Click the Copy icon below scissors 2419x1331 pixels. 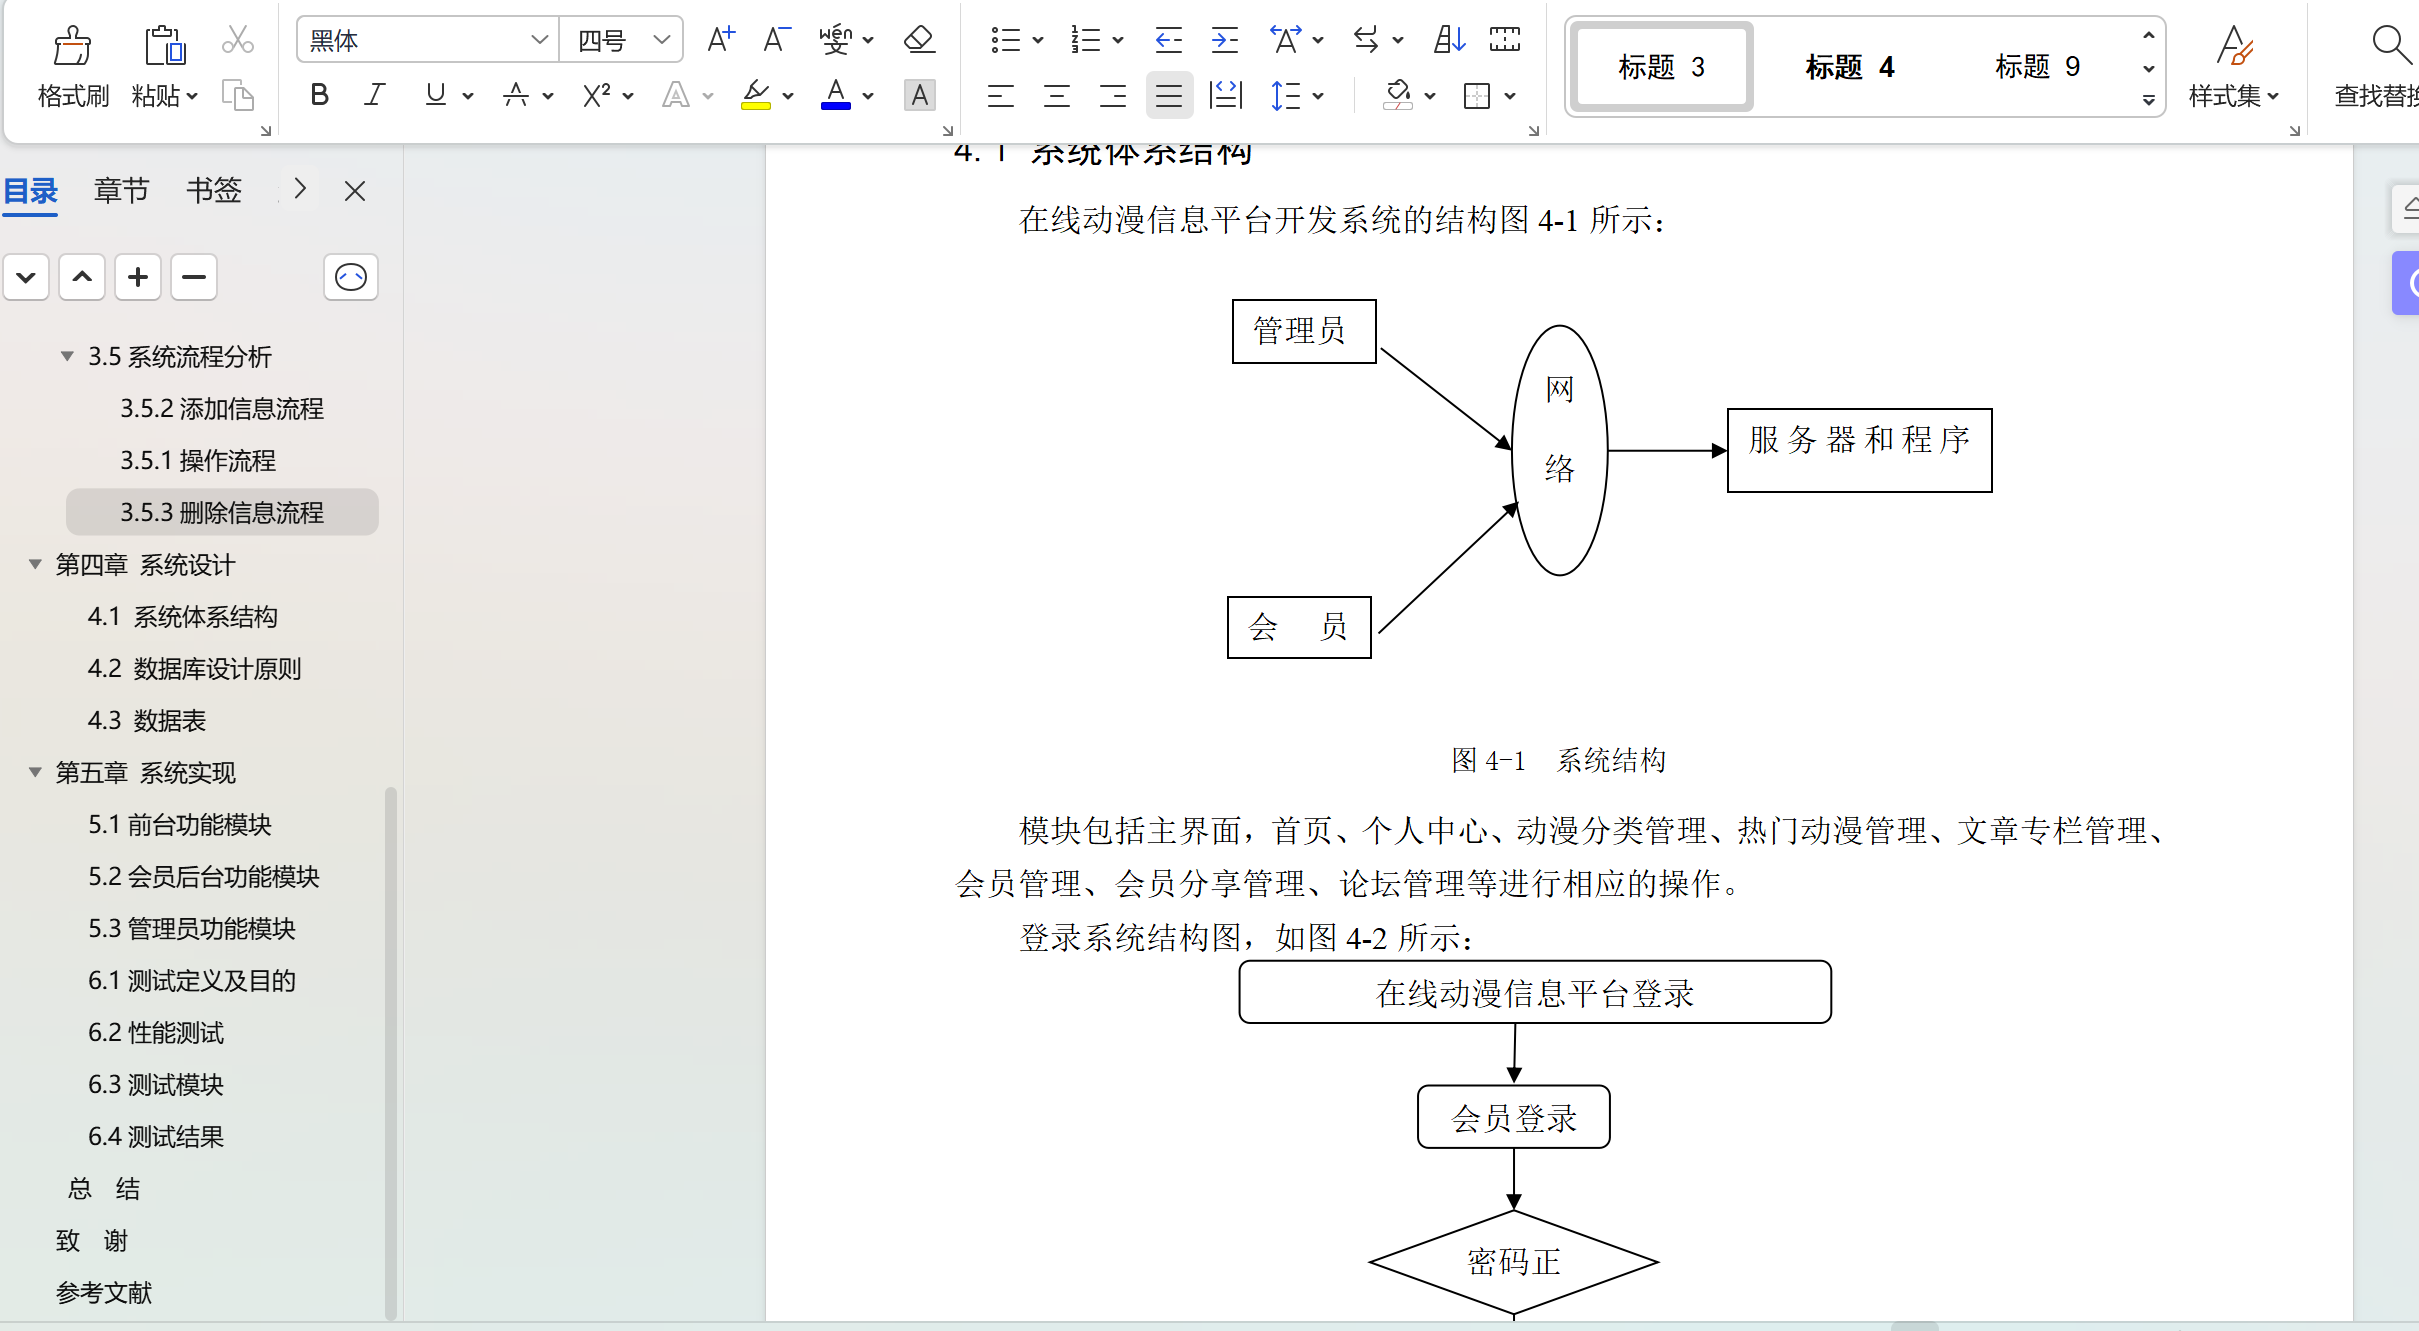(x=238, y=96)
